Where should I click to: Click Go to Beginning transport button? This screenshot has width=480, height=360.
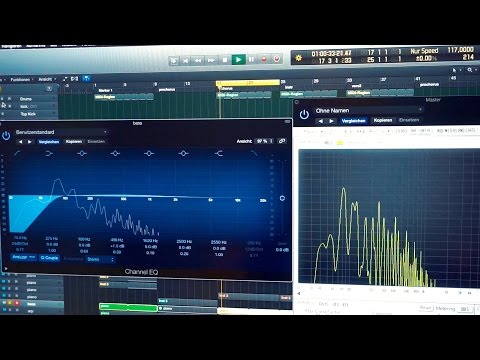pyautogui.click(x=186, y=61)
